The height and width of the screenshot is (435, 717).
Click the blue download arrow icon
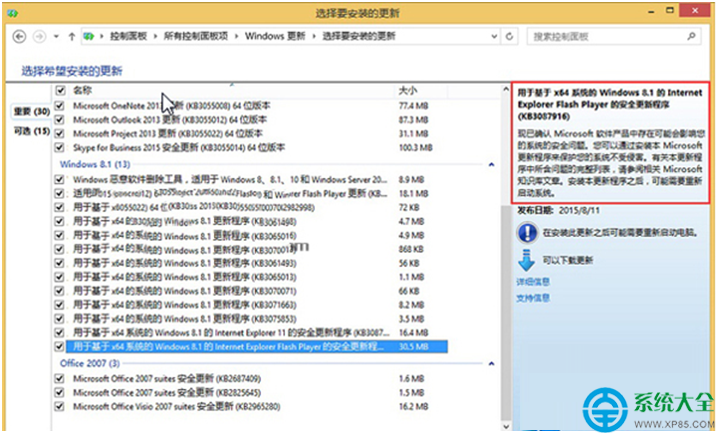[526, 260]
